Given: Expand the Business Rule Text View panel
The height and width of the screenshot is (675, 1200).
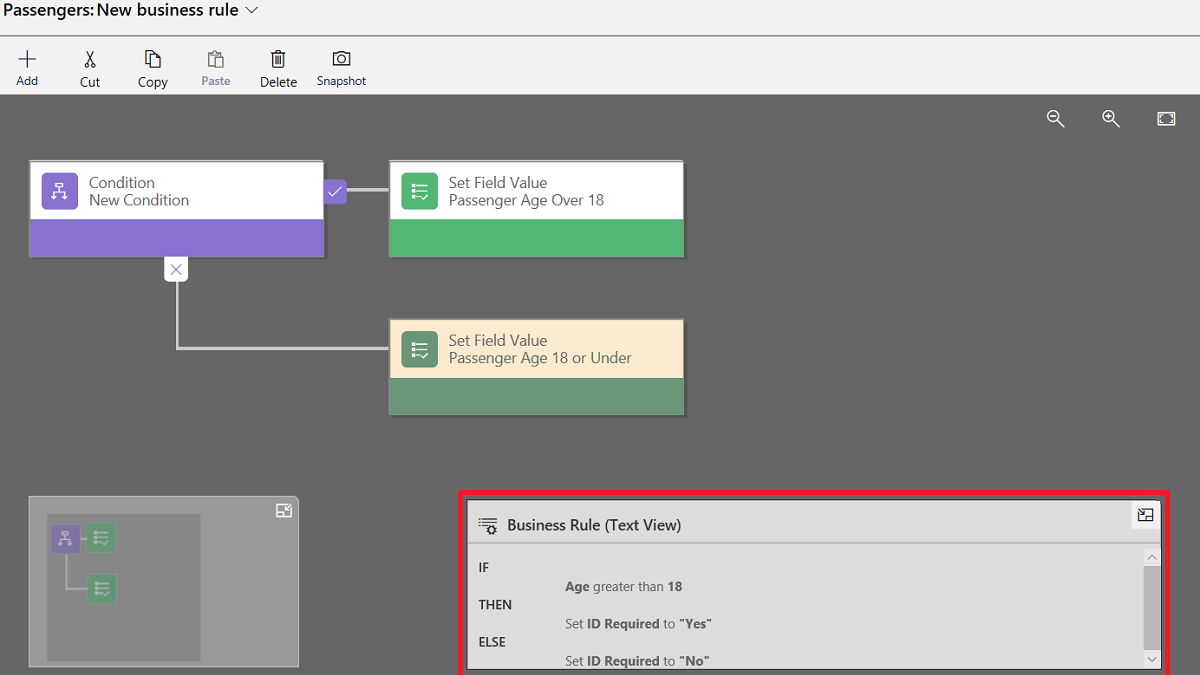Looking at the screenshot, I should pos(1145,515).
